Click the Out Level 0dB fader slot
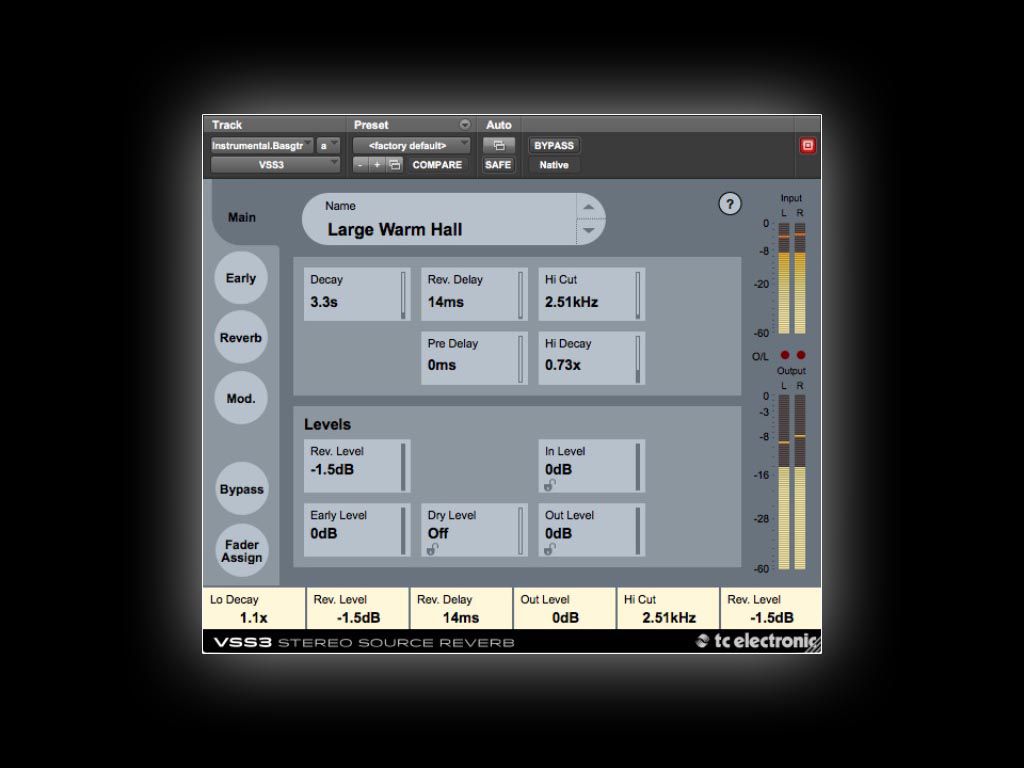This screenshot has width=1024, height=768. [565, 608]
